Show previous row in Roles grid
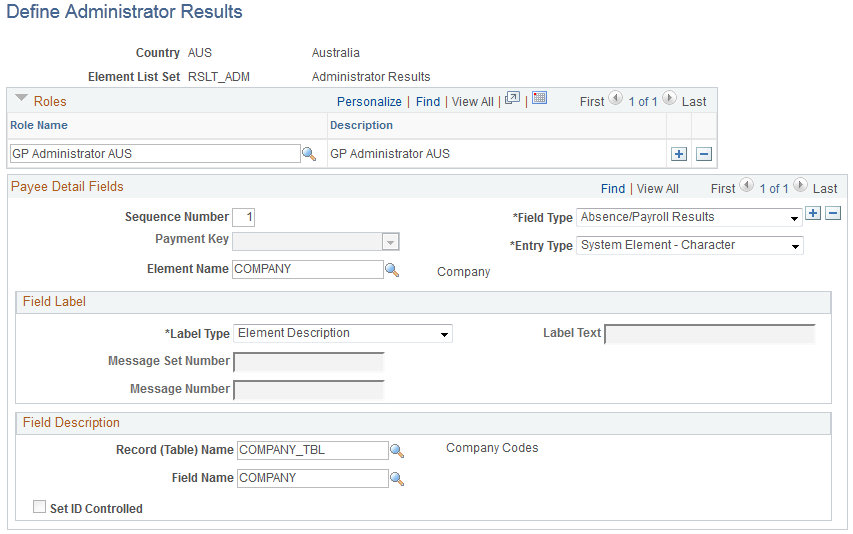This screenshot has height=534, width=853. 615,98
